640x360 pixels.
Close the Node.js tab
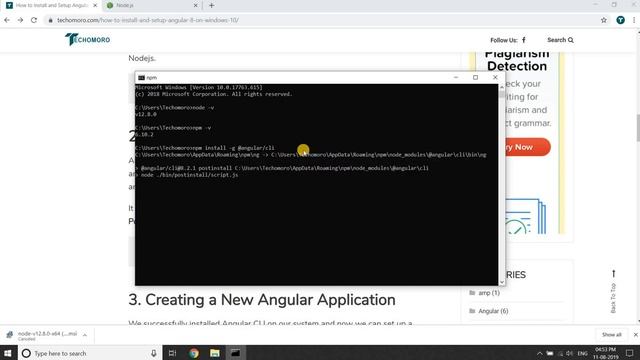[195, 5]
